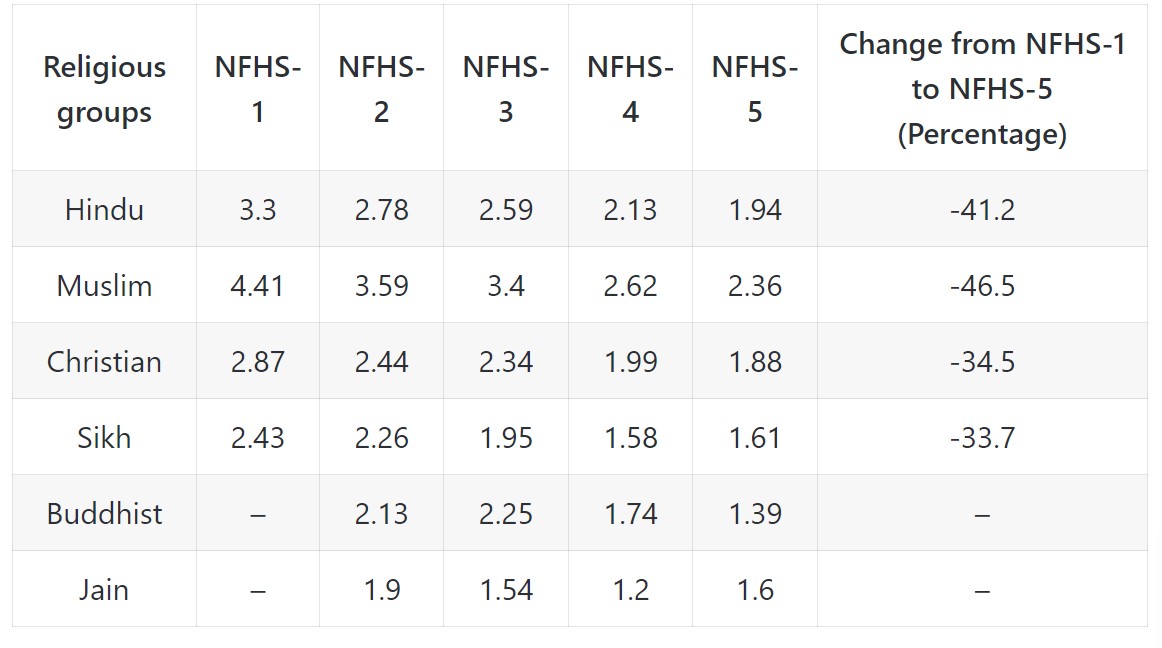Click the Hindu change value -41.2
The width and height of the screenshot is (1162, 648).
pos(982,210)
